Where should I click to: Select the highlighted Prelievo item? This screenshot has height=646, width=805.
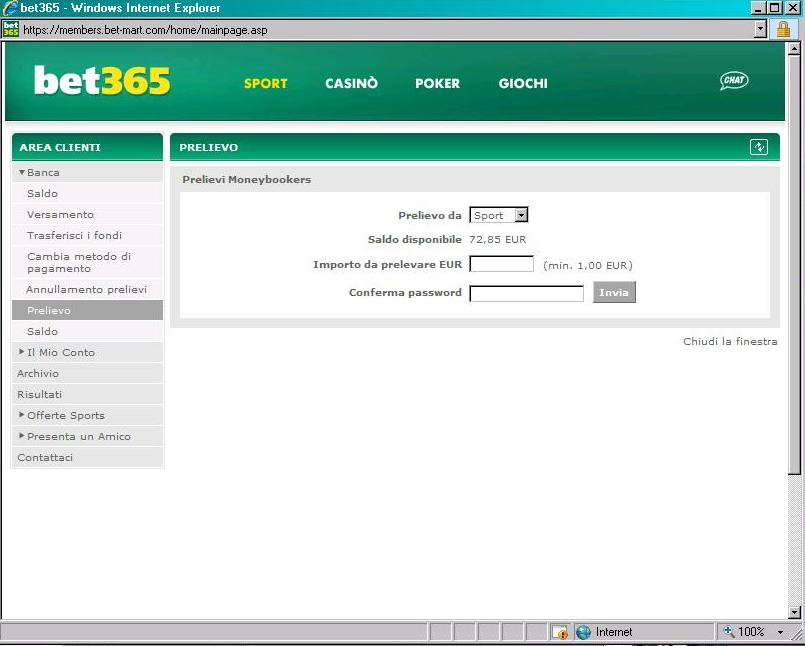point(87,310)
